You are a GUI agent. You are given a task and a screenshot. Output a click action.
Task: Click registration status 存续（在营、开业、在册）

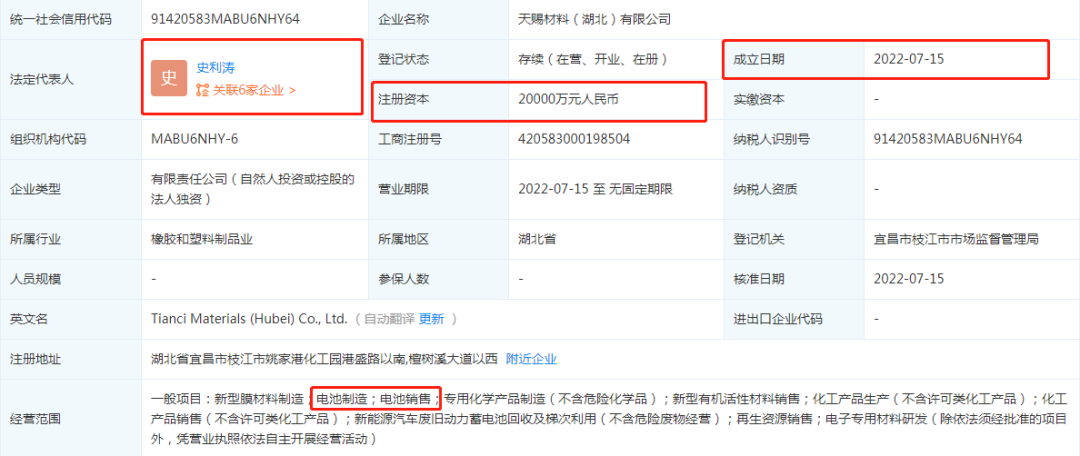click(x=592, y=59)
